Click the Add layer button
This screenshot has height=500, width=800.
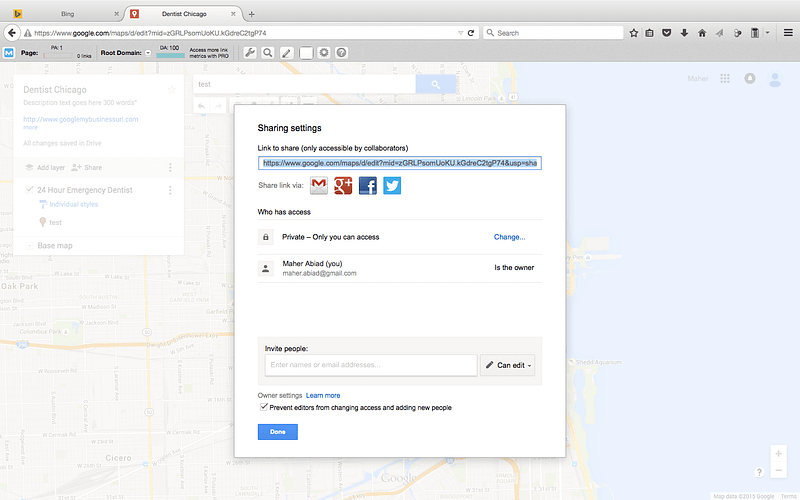coord(45,167)
